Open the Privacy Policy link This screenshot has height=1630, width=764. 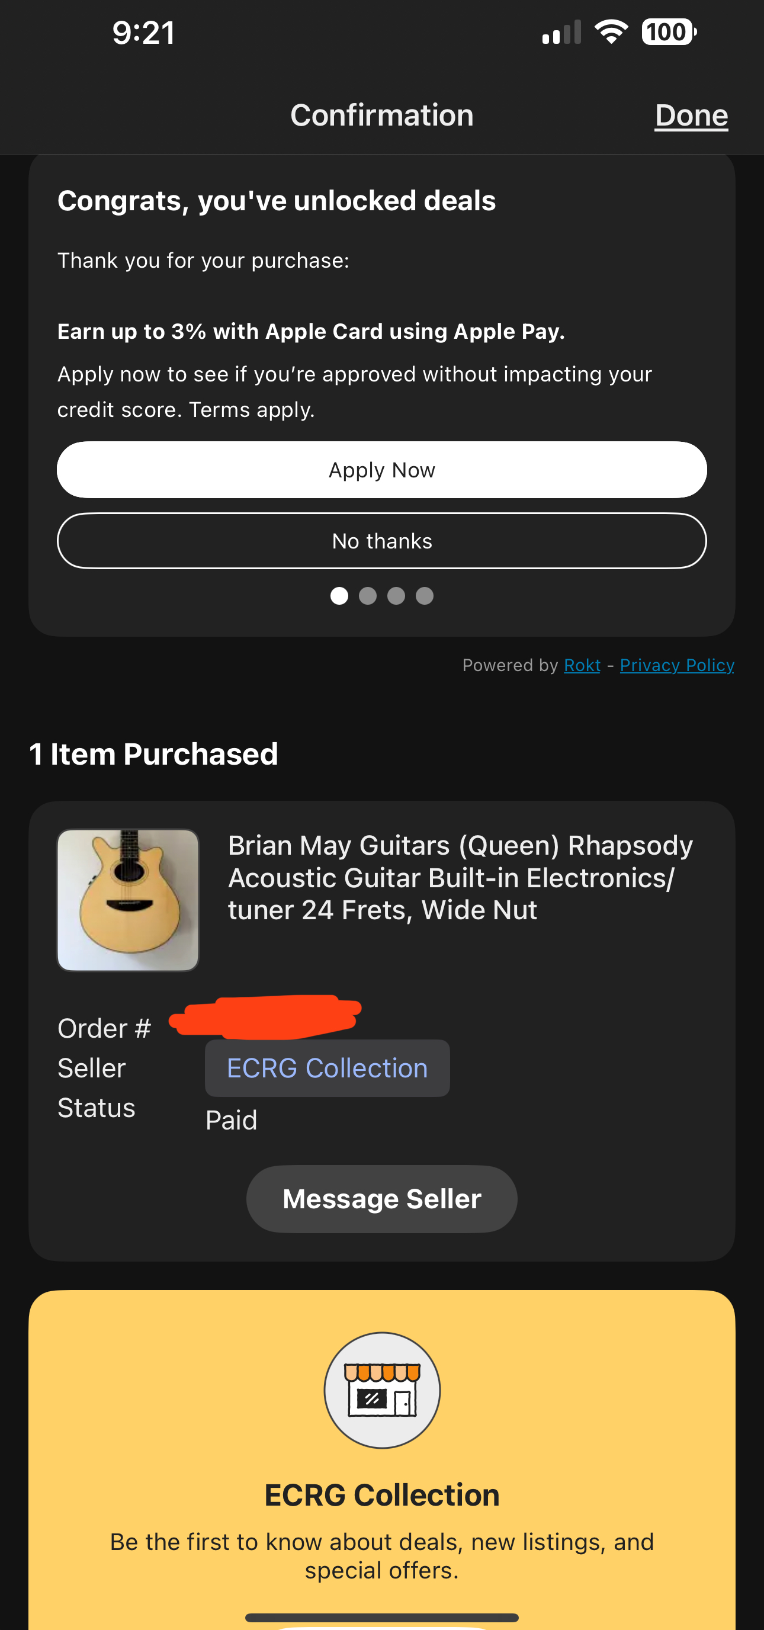[x=677, y=665]
